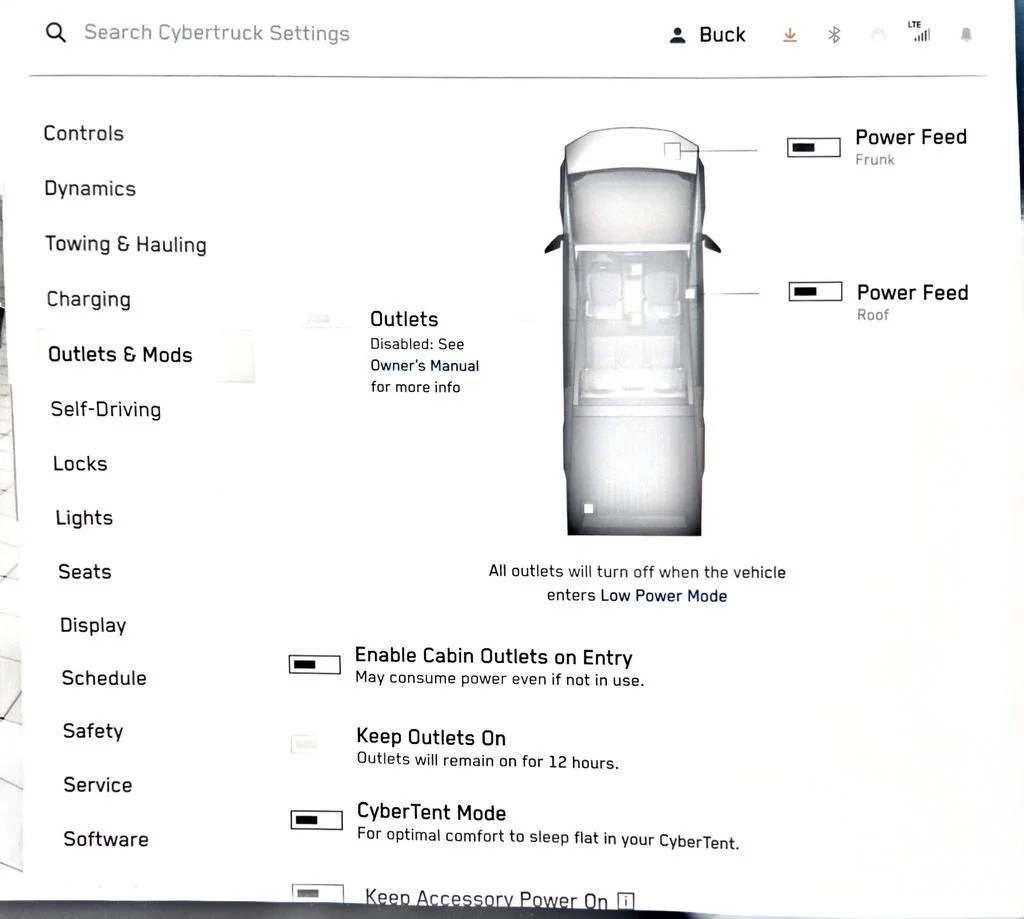1024x919 pixels.
Task: Click the CyberTent Mode description text
Action: (x=548, y=838)
